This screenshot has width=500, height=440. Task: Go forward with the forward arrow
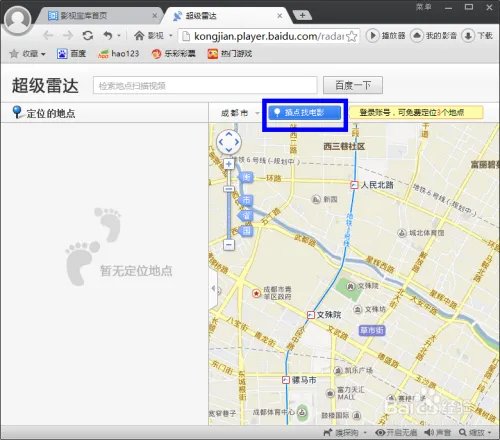[68, 35]
